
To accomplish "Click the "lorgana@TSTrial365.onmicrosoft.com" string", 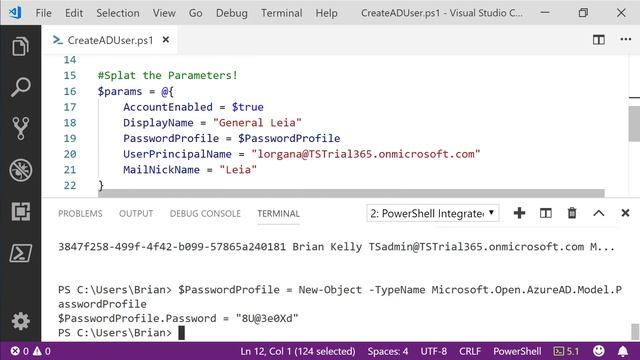I will (x=366, y=154).
